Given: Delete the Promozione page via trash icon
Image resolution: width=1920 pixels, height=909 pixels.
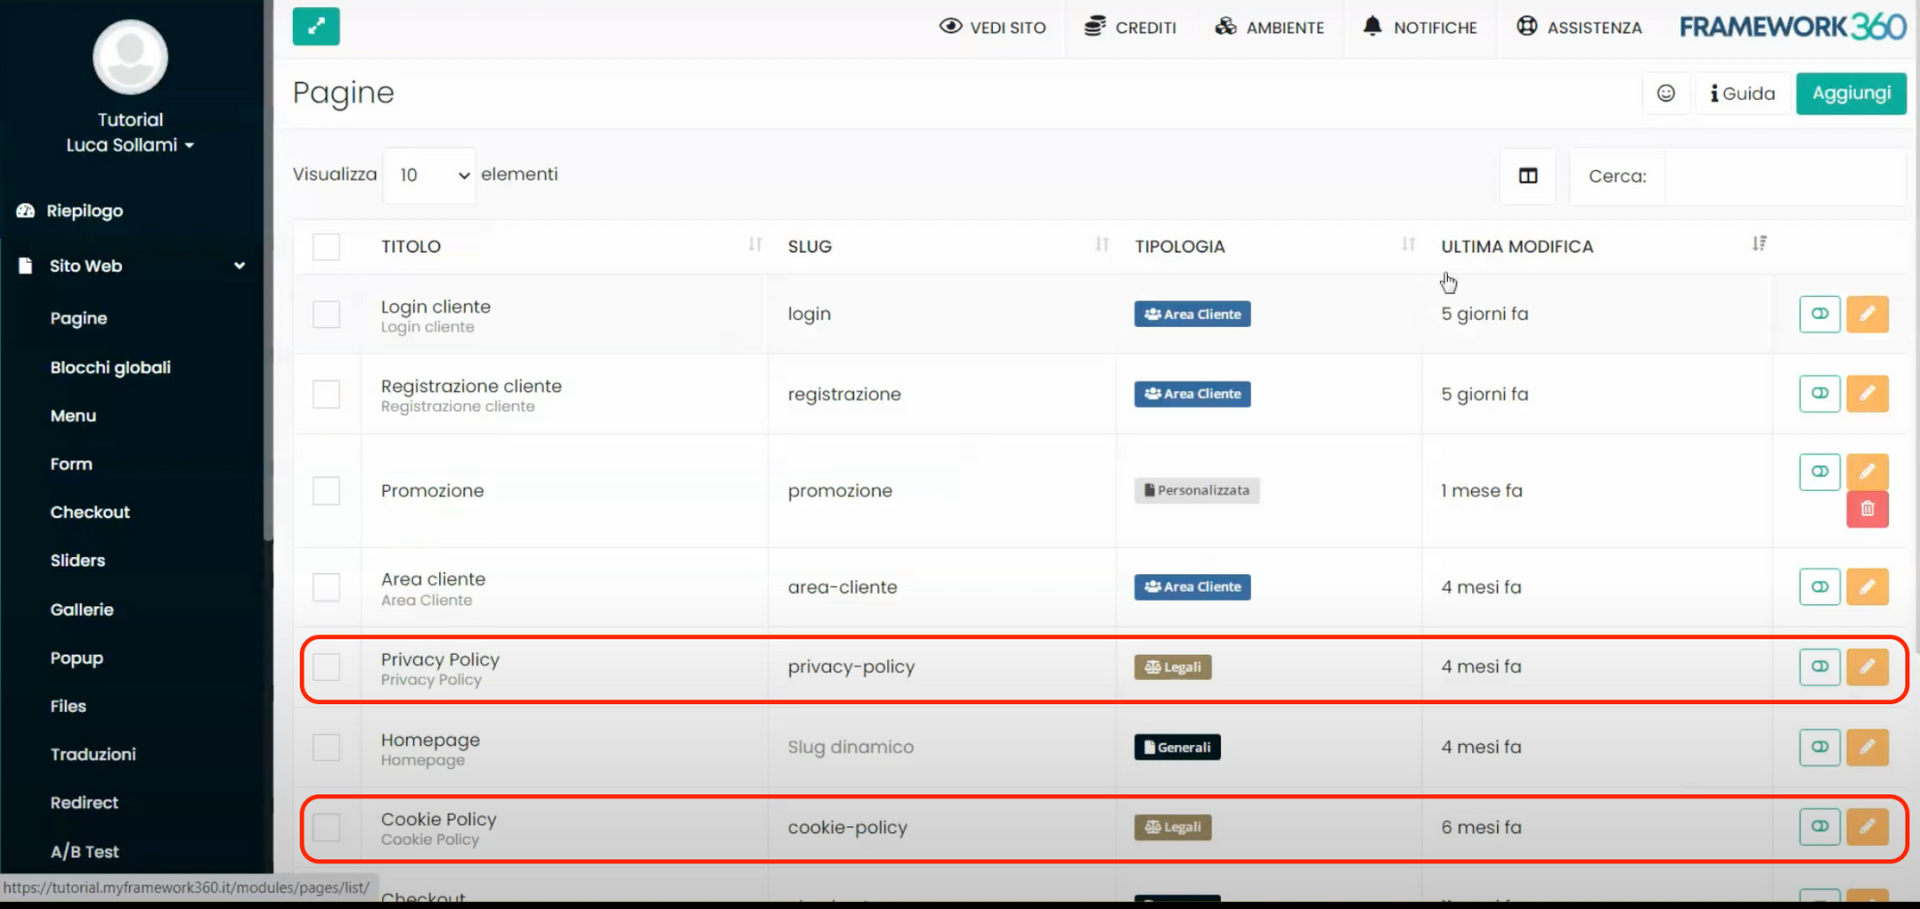Looking at the screenshot, I should (1867, 509).
